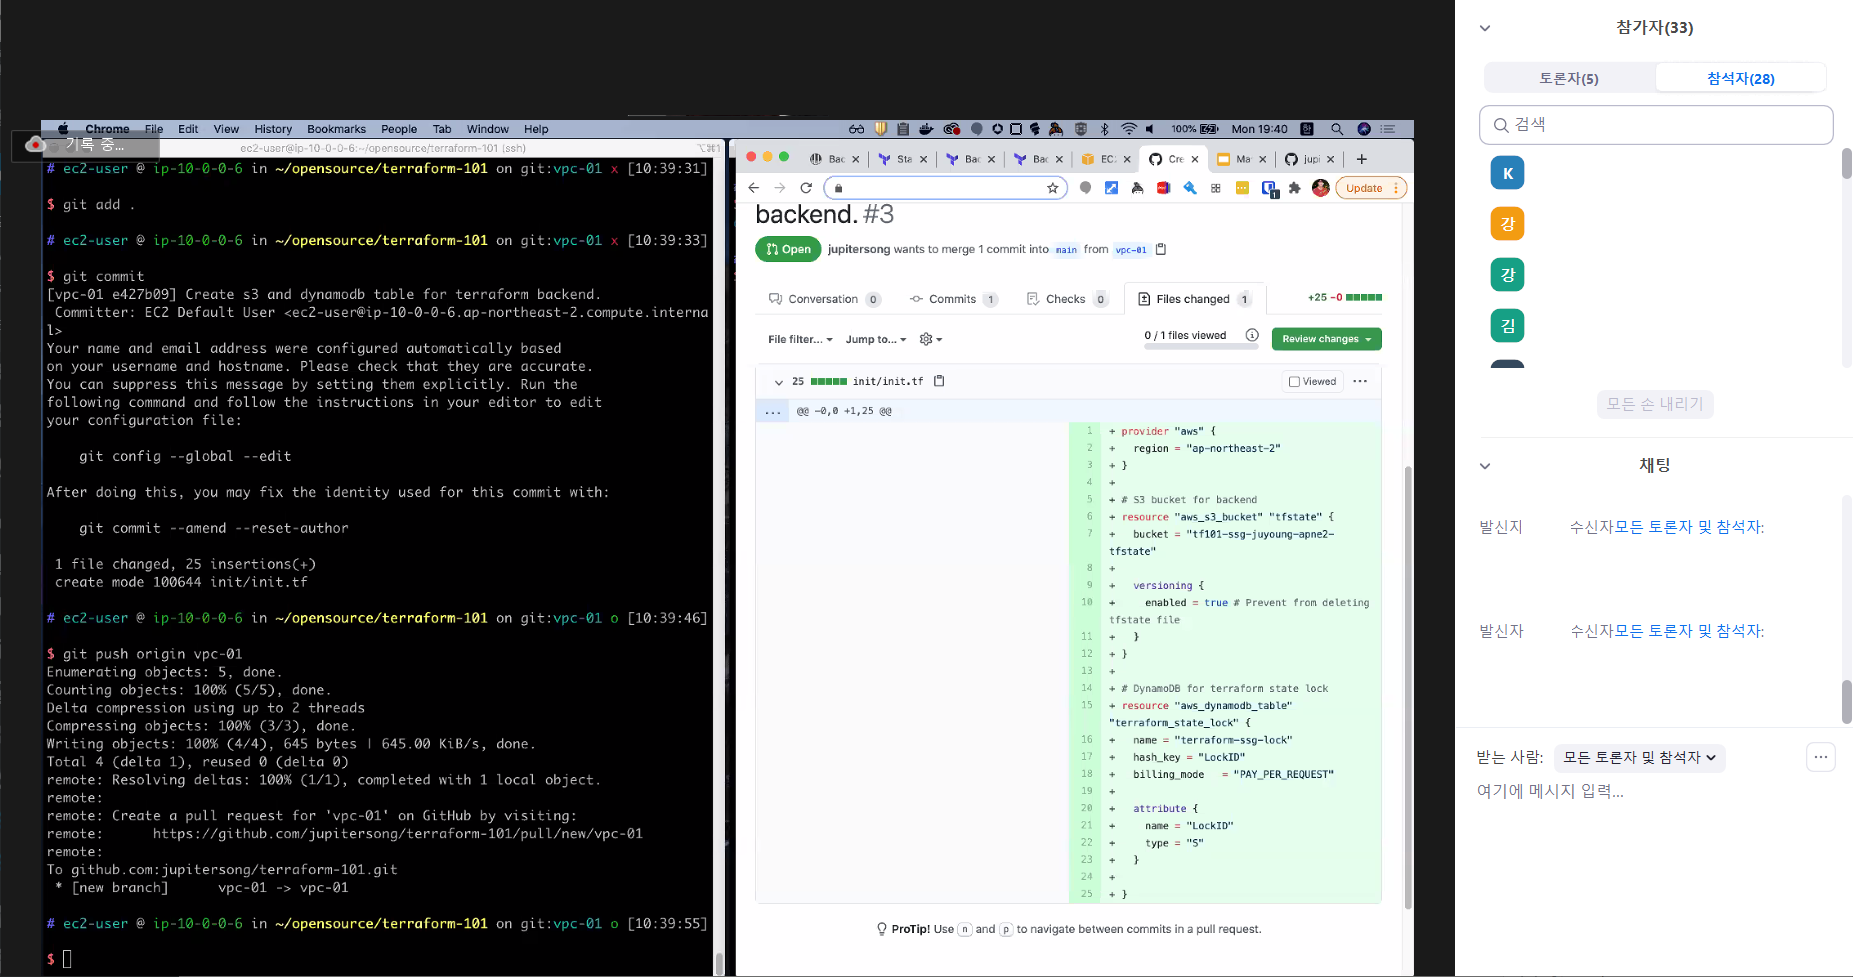Open the Chrome extensions puzzle icon
This screenshot has width=1853, height=977.
pos(1295,188)
